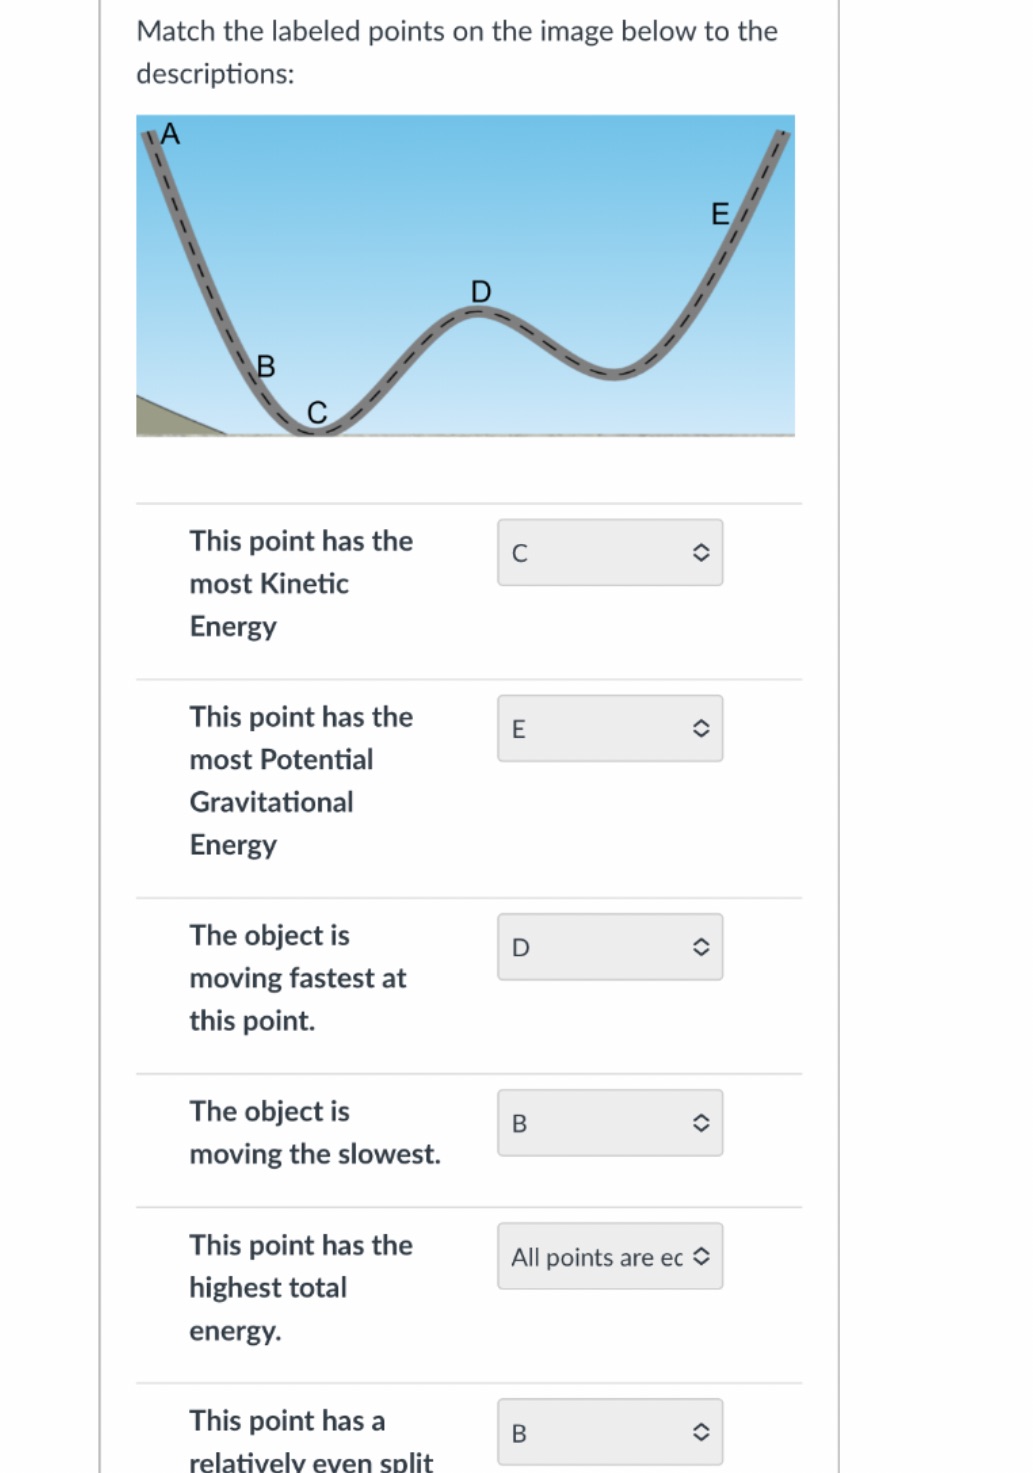
Task: Click the chevron on the C dropdown
Action: tap(700, 552)
